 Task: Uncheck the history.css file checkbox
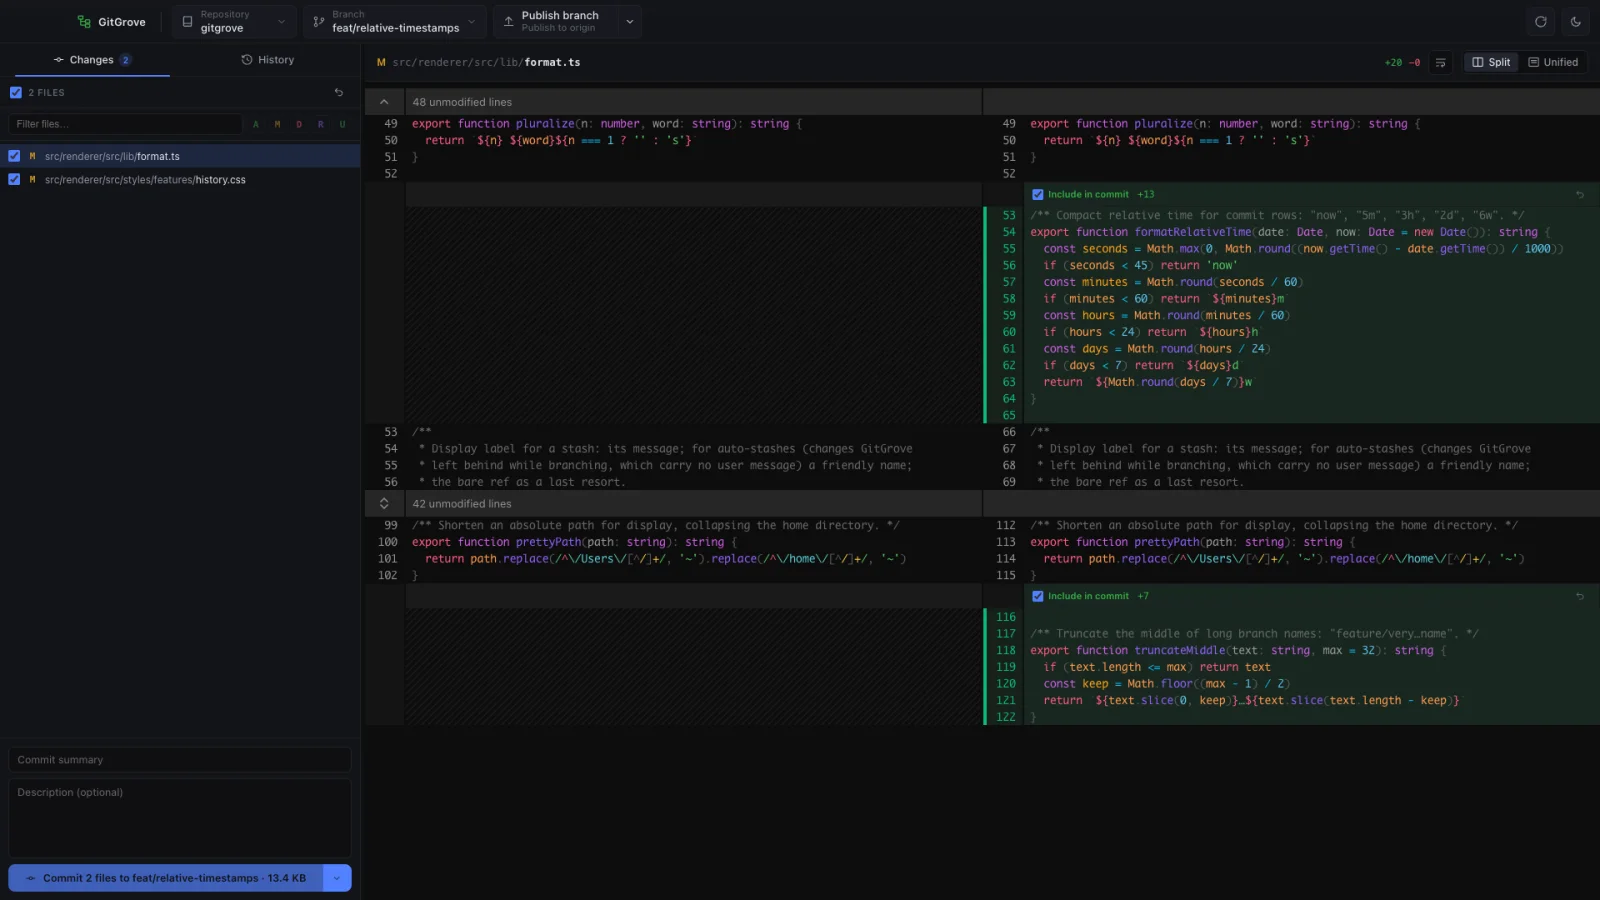14,180
